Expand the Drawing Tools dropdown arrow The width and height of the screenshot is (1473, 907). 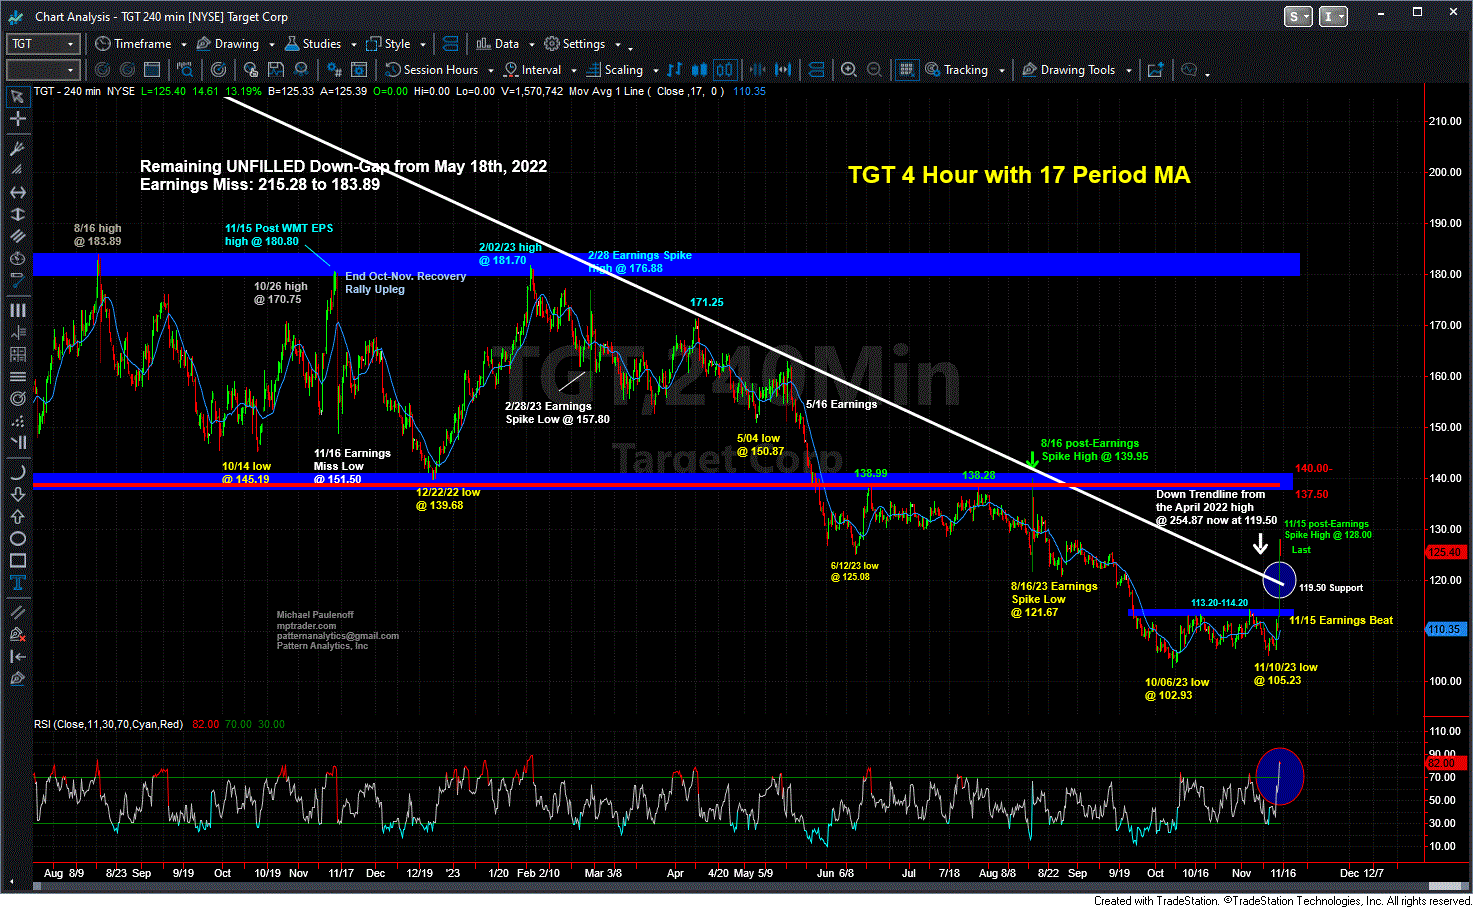pos(1128,70)
